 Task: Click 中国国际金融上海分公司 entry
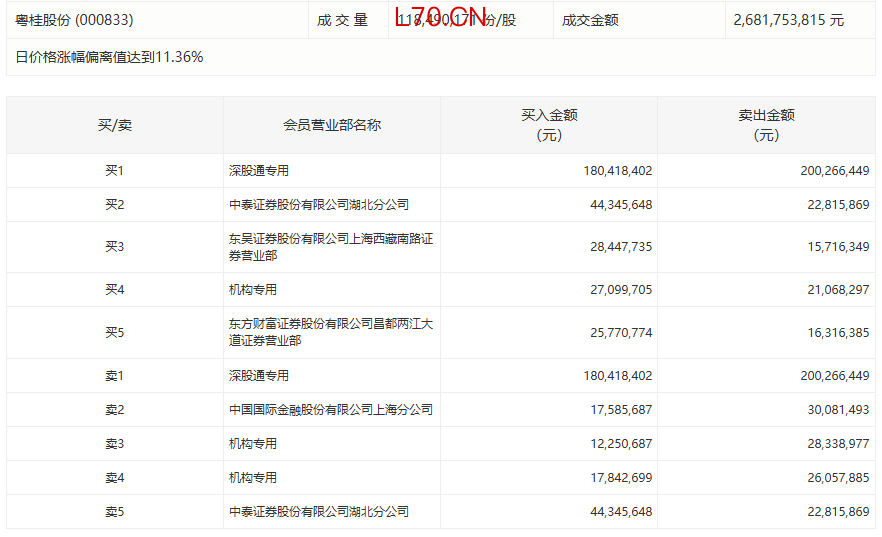[x=331, y=410]
